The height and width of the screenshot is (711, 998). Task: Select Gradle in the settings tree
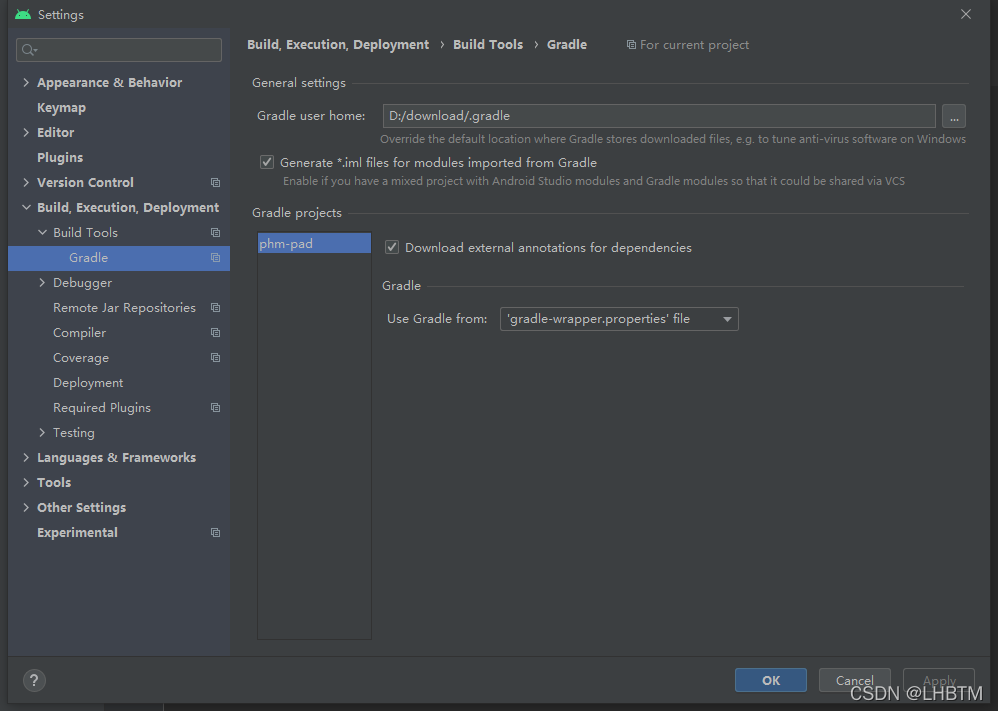pyautogui.click(x=119, y=258)
